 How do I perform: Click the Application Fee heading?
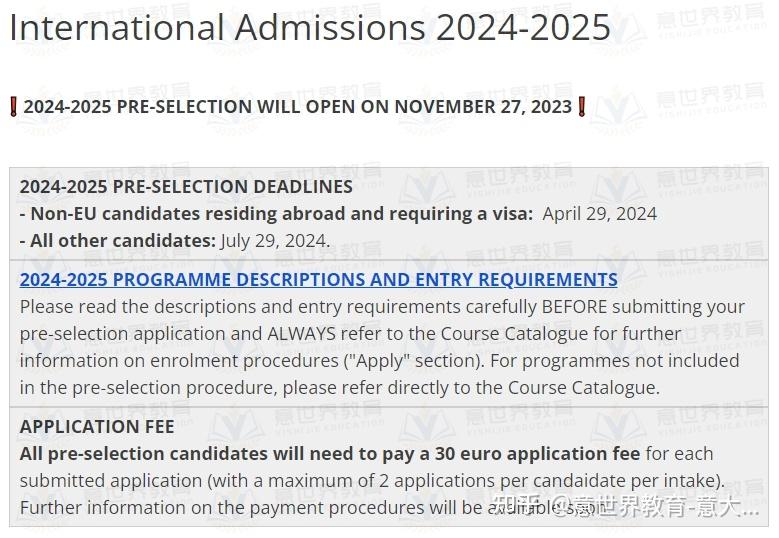click(x=97, y=426)
